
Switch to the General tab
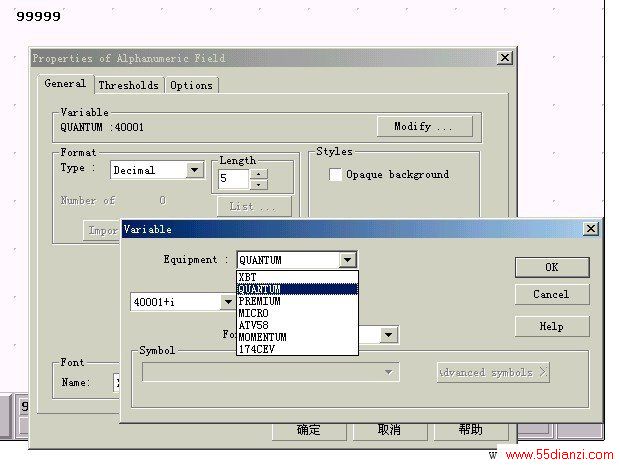click(66, 84)
